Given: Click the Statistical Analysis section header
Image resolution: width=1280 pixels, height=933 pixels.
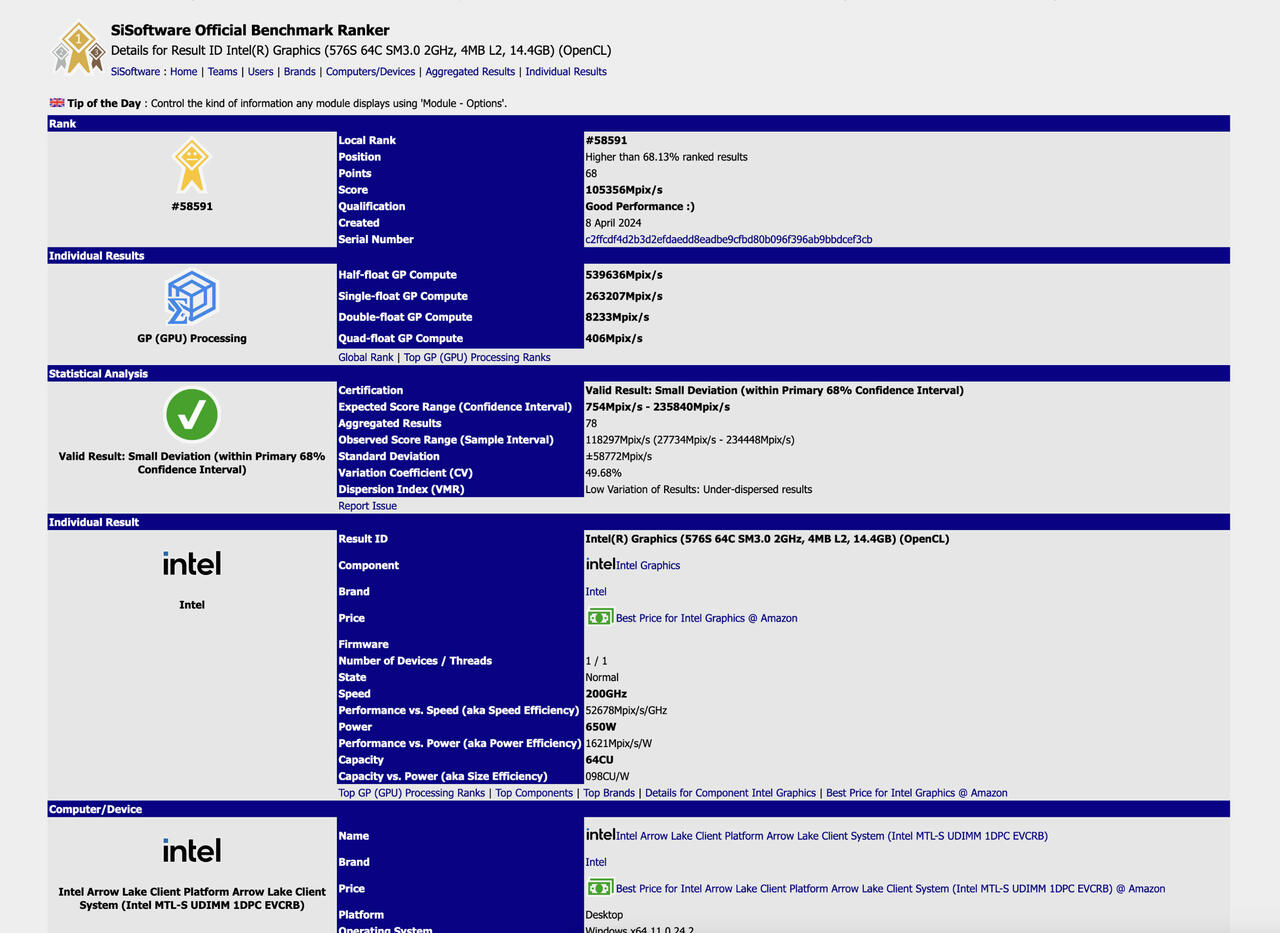Looking at the screenshot, I should coord(639,373).
